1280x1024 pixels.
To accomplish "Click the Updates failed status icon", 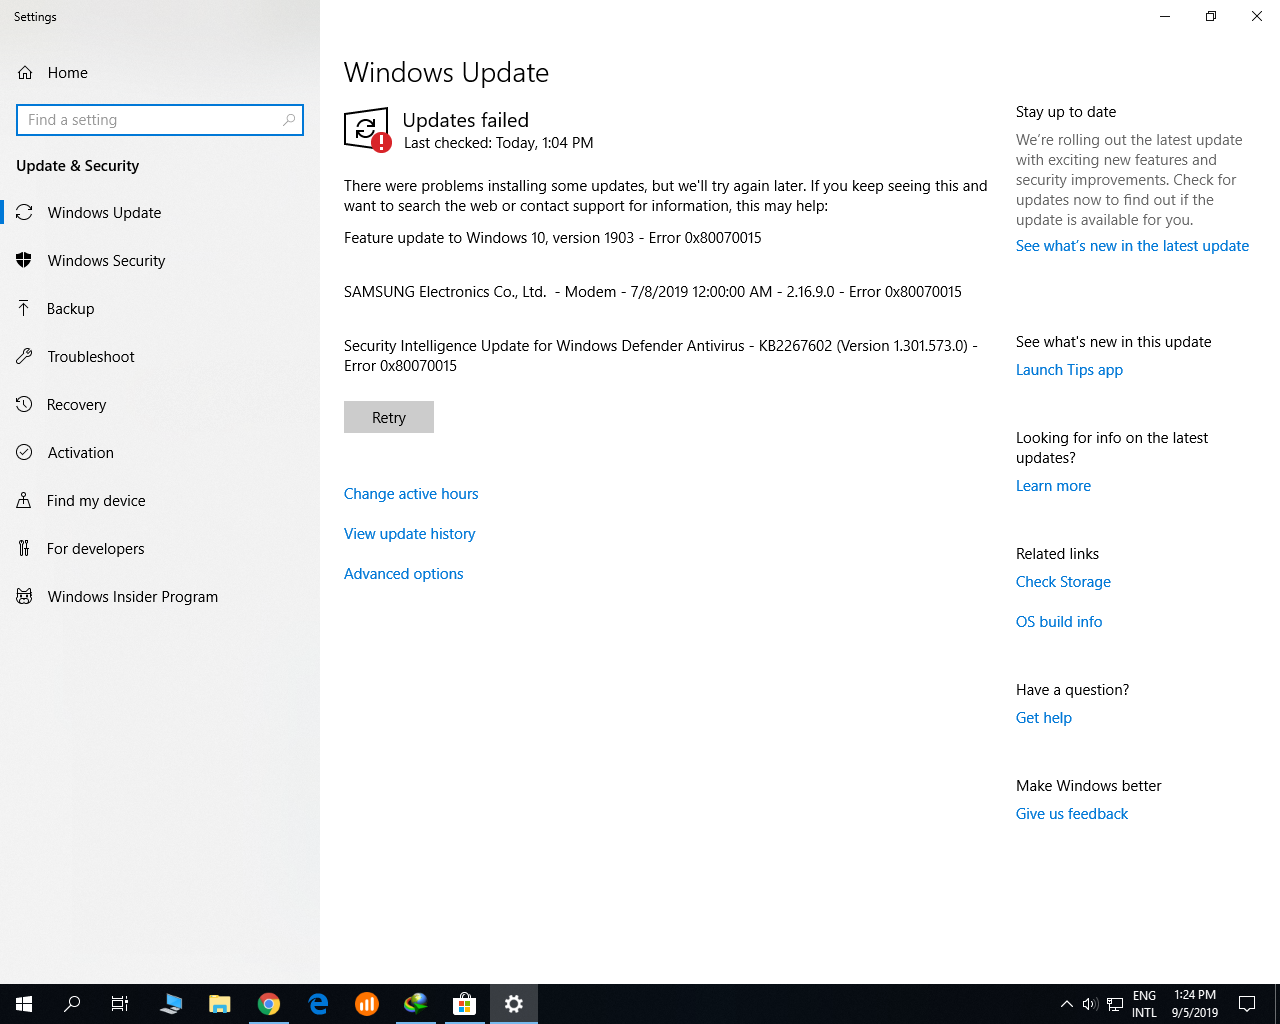I will coord(367,130).
